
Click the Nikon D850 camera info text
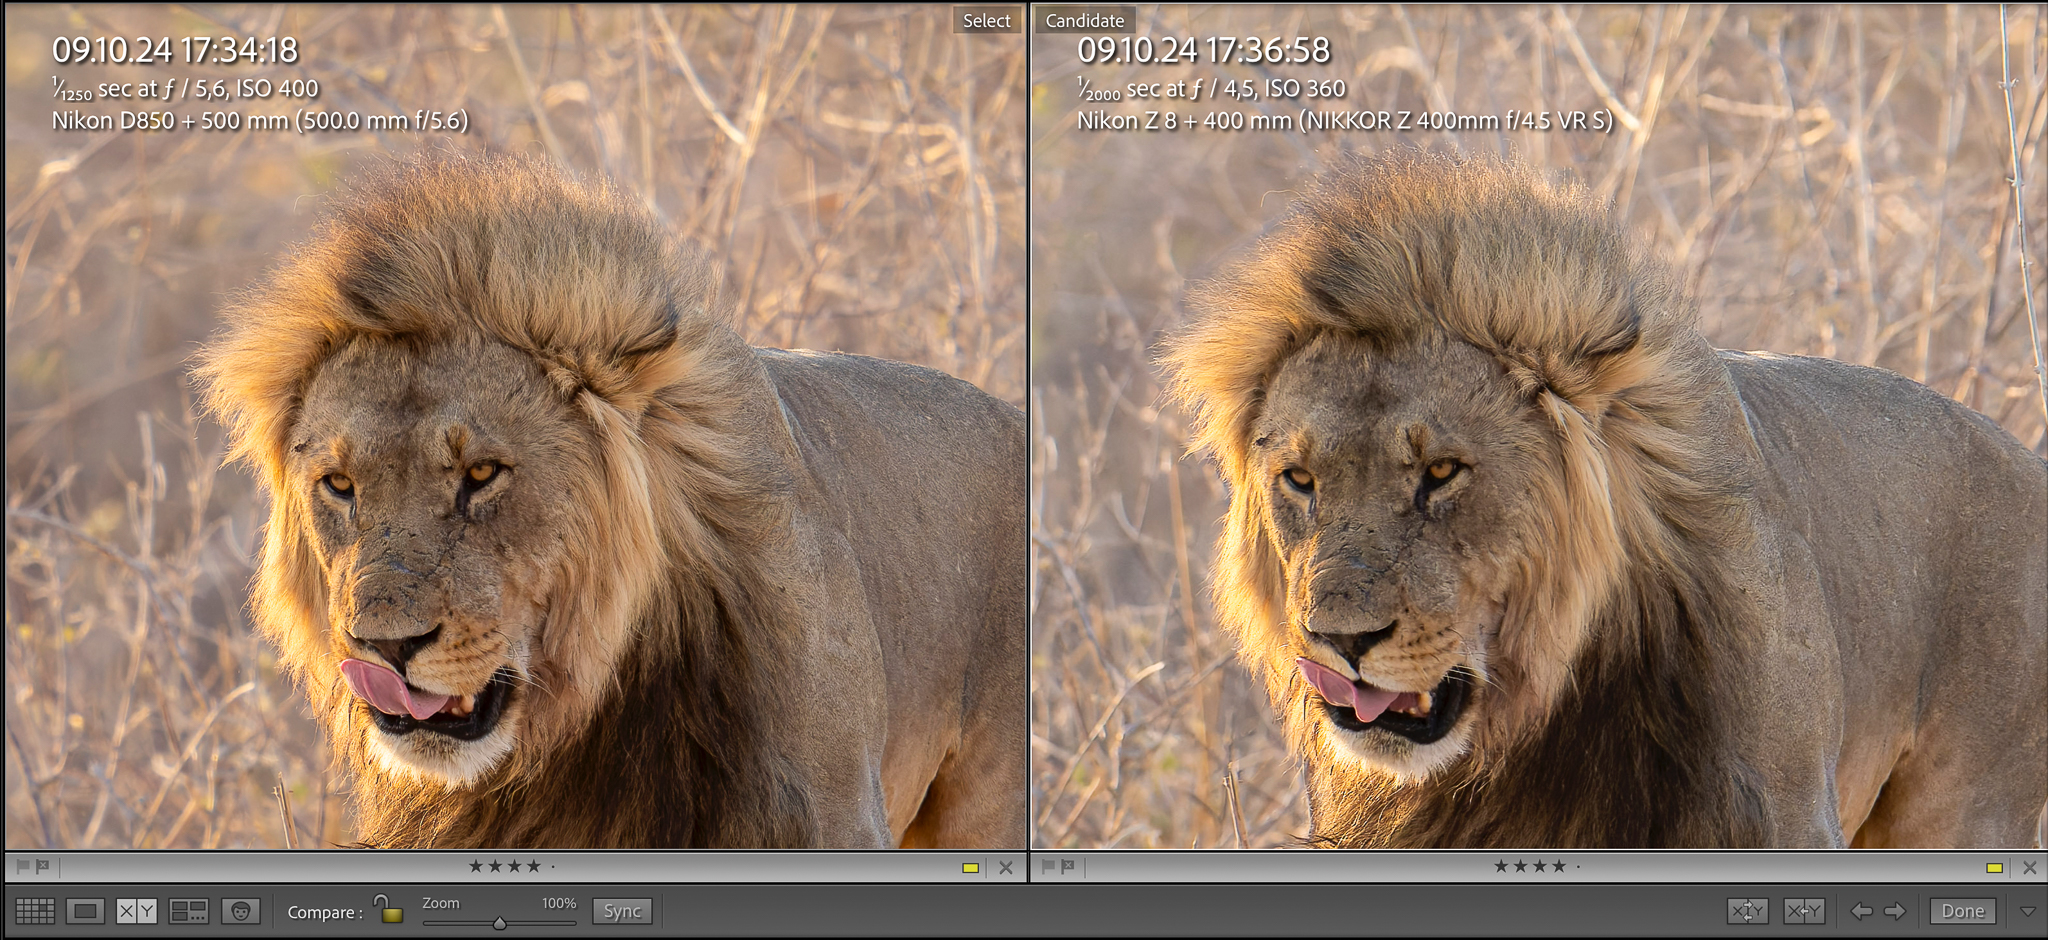tap(260, 120)
